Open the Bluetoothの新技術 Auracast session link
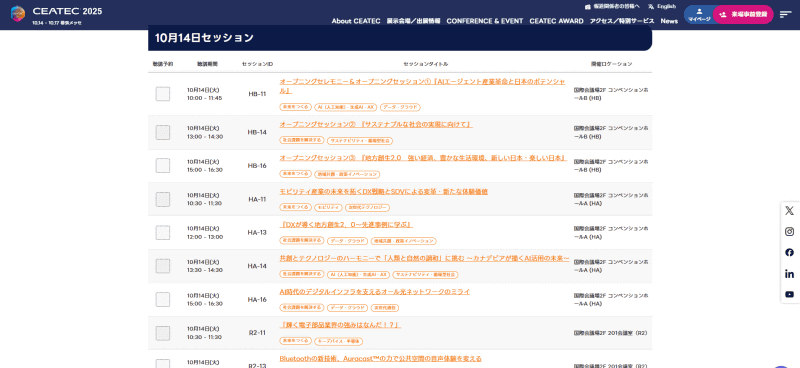The image size is (800, 368). 380,359
